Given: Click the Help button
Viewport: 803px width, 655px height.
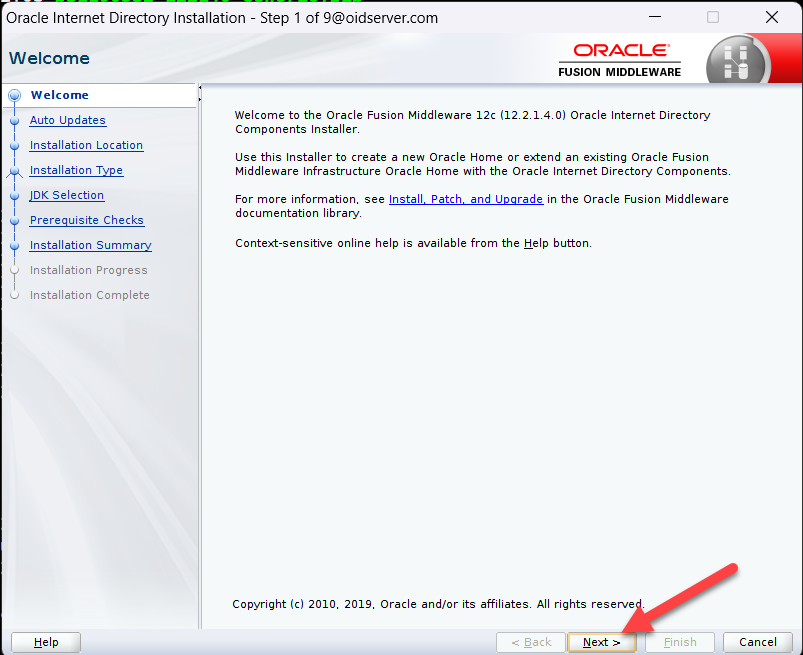Looking at the screenshot, I should pos(46,642).
